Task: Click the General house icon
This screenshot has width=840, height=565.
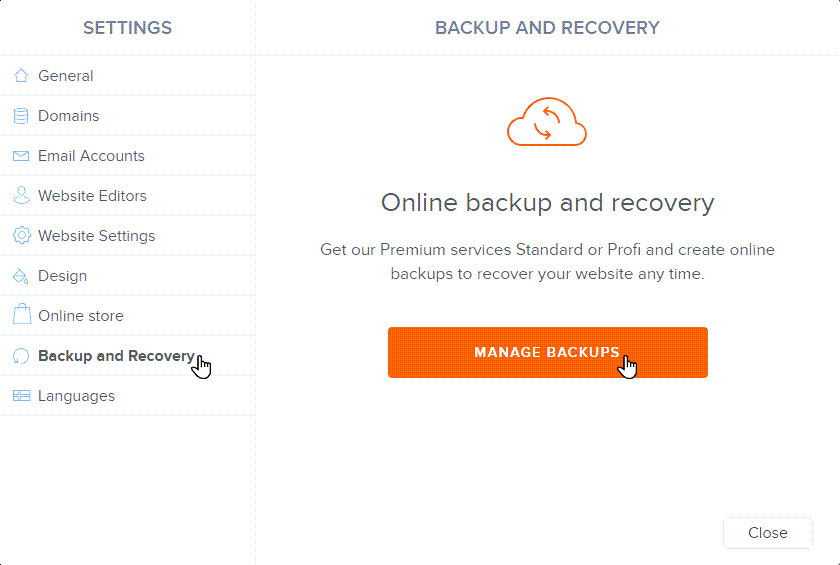Action: click(21, 76)
